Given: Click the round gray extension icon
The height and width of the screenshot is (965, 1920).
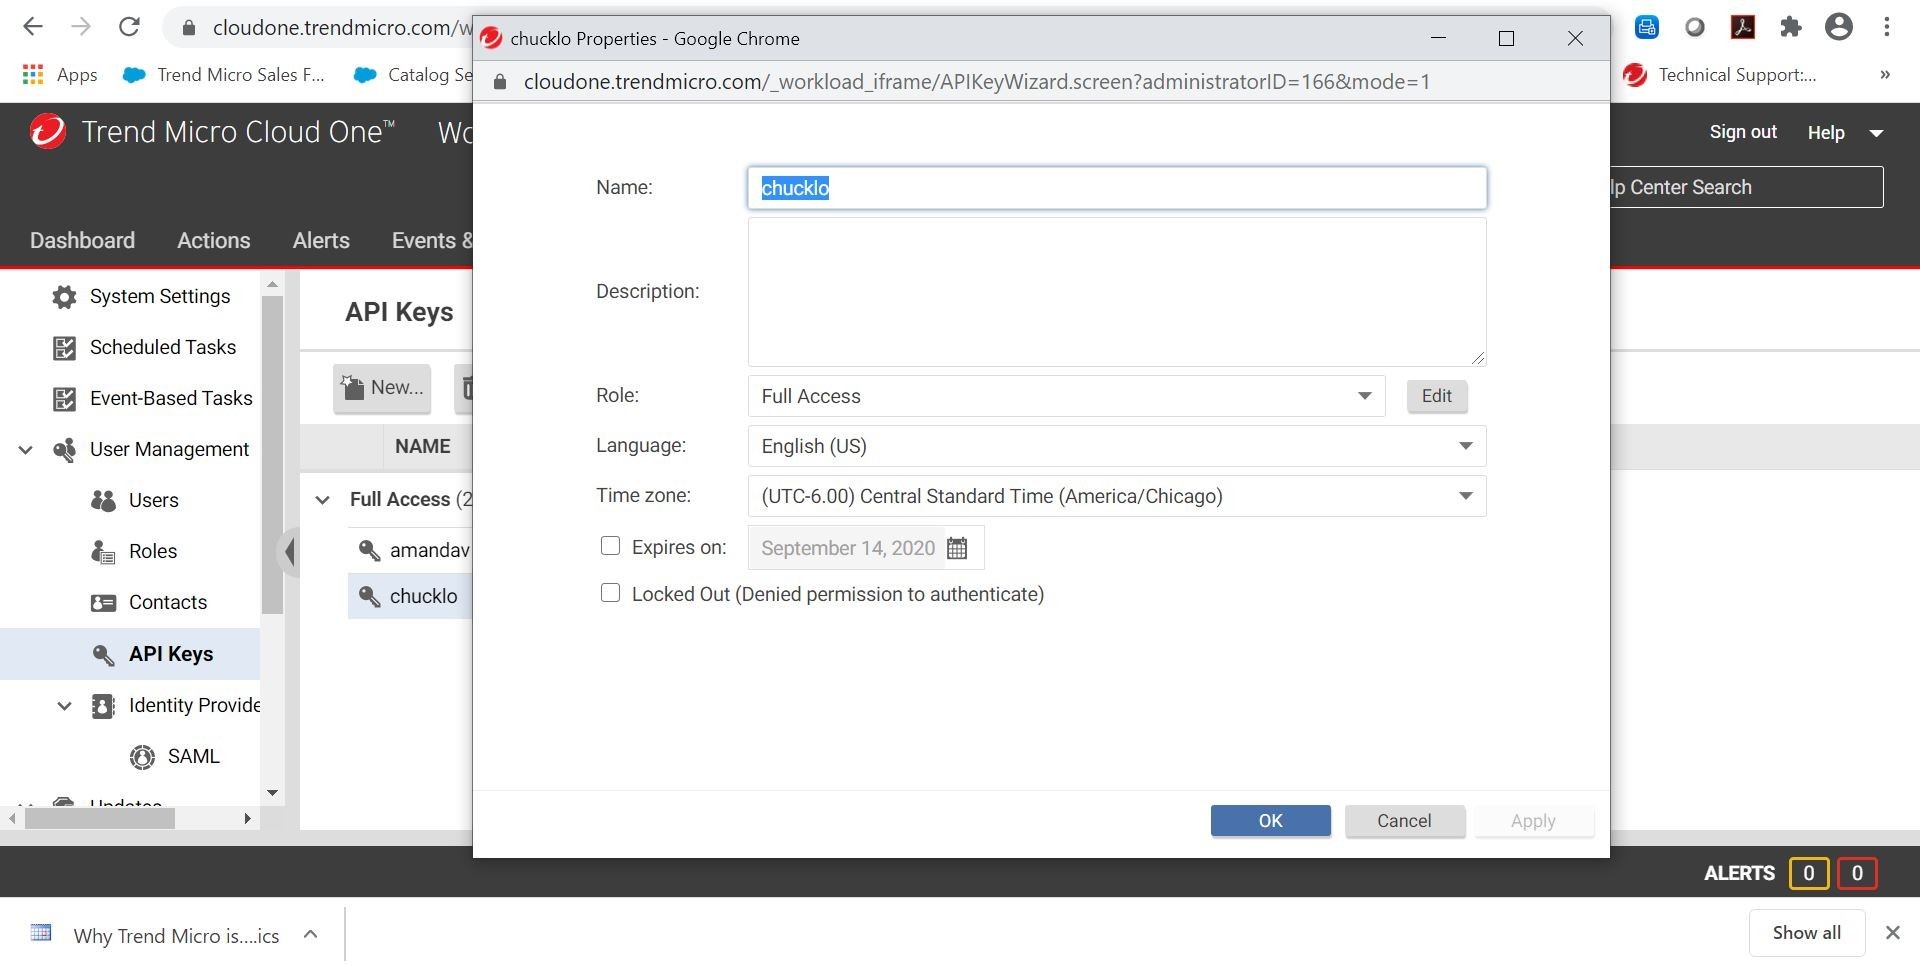Looking at the screenshot, I should click(1695, 27).
